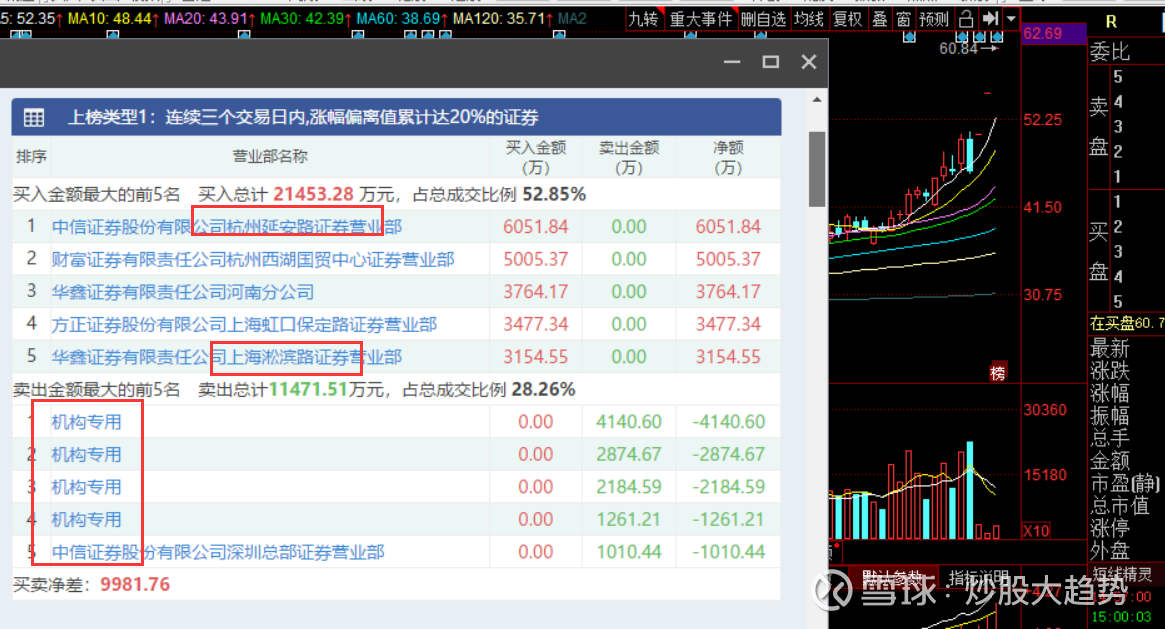This screenshot has height=629, width=1165.
Task: Open the first 机构专用 seller link
Action: [x=86, y=423]
